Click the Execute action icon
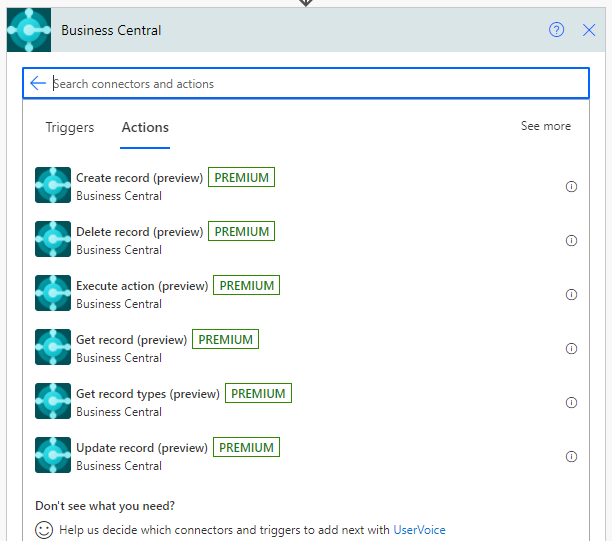The width and height of the screenshot is (612, 541). pos(53,293)
